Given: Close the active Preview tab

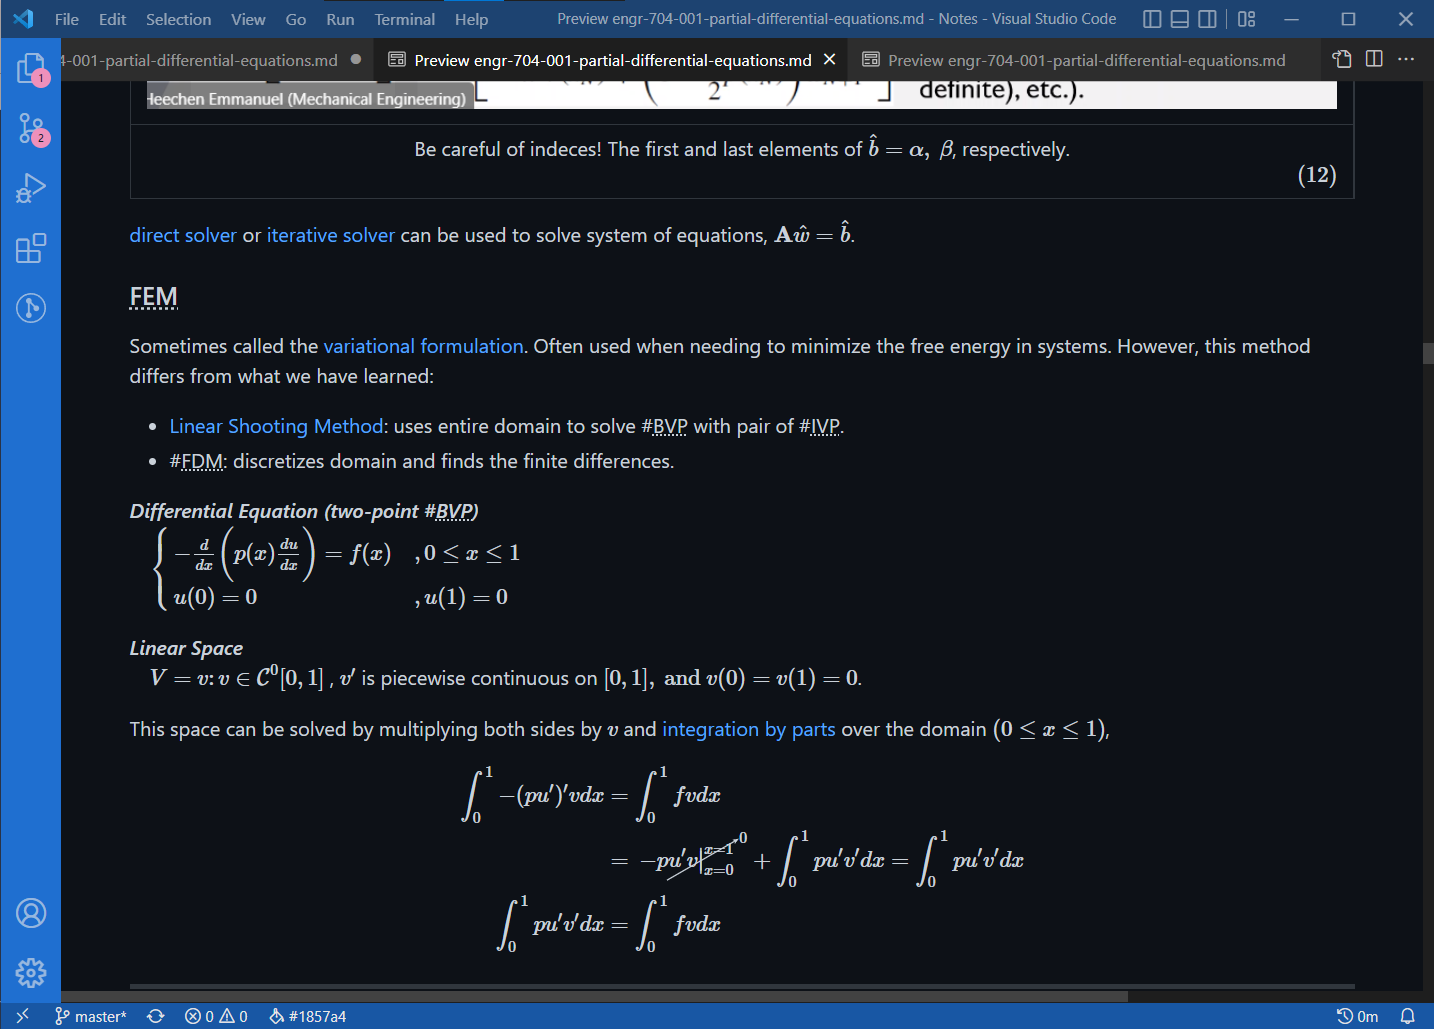Looking at the screenshot, I should click(829, 60).
